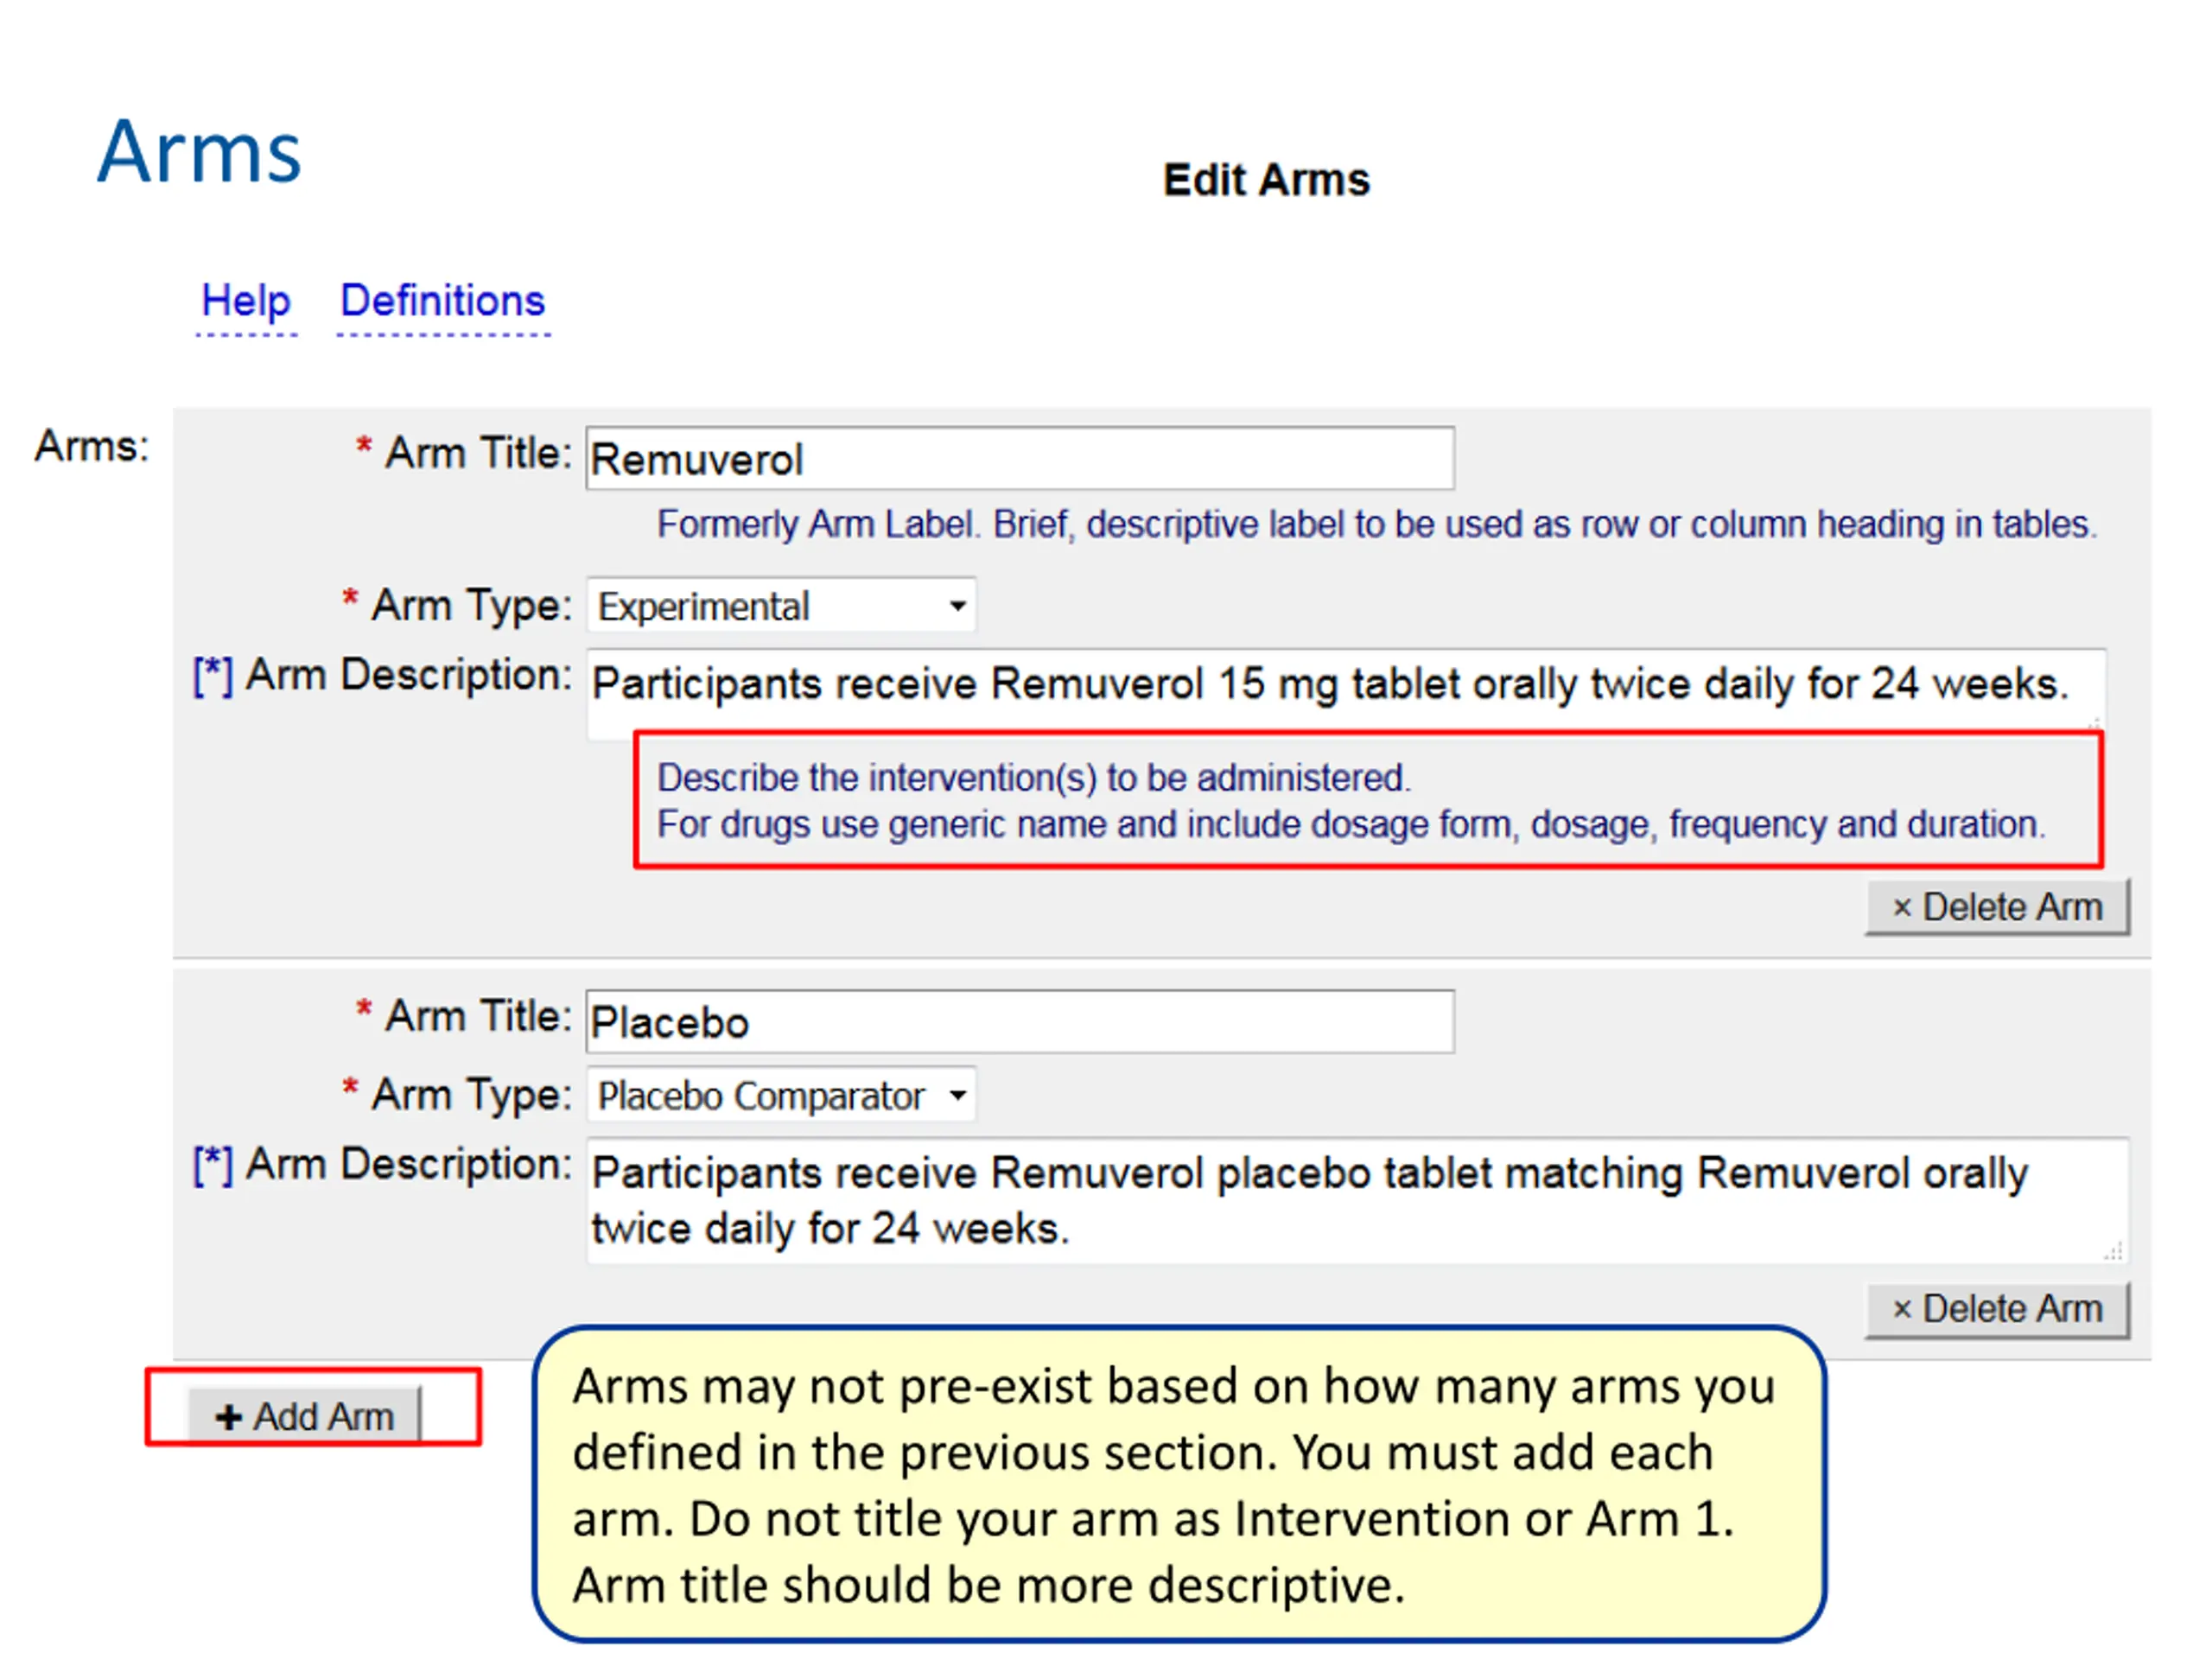Delete the Placebo arm
This screenshot has width=2212, height=1659.
(1997, 1309)
